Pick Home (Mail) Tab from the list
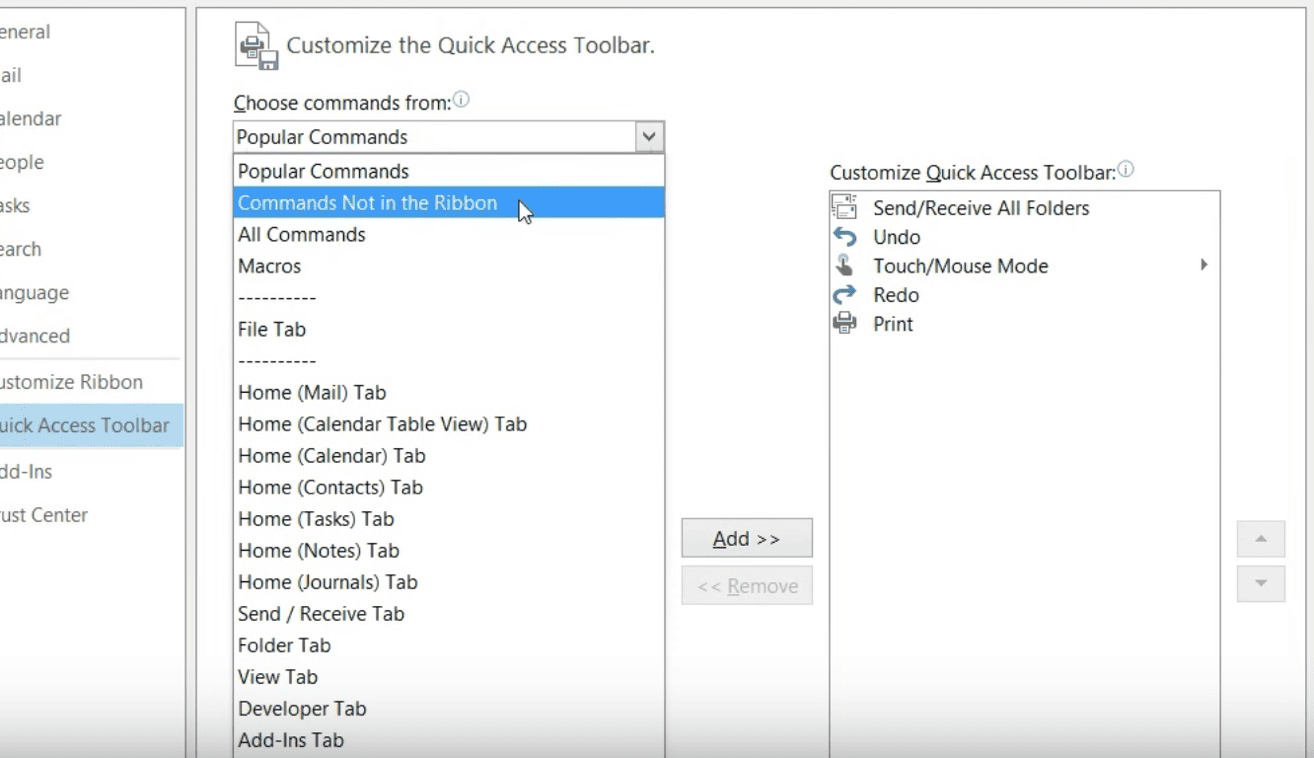 tap(312, 393)
